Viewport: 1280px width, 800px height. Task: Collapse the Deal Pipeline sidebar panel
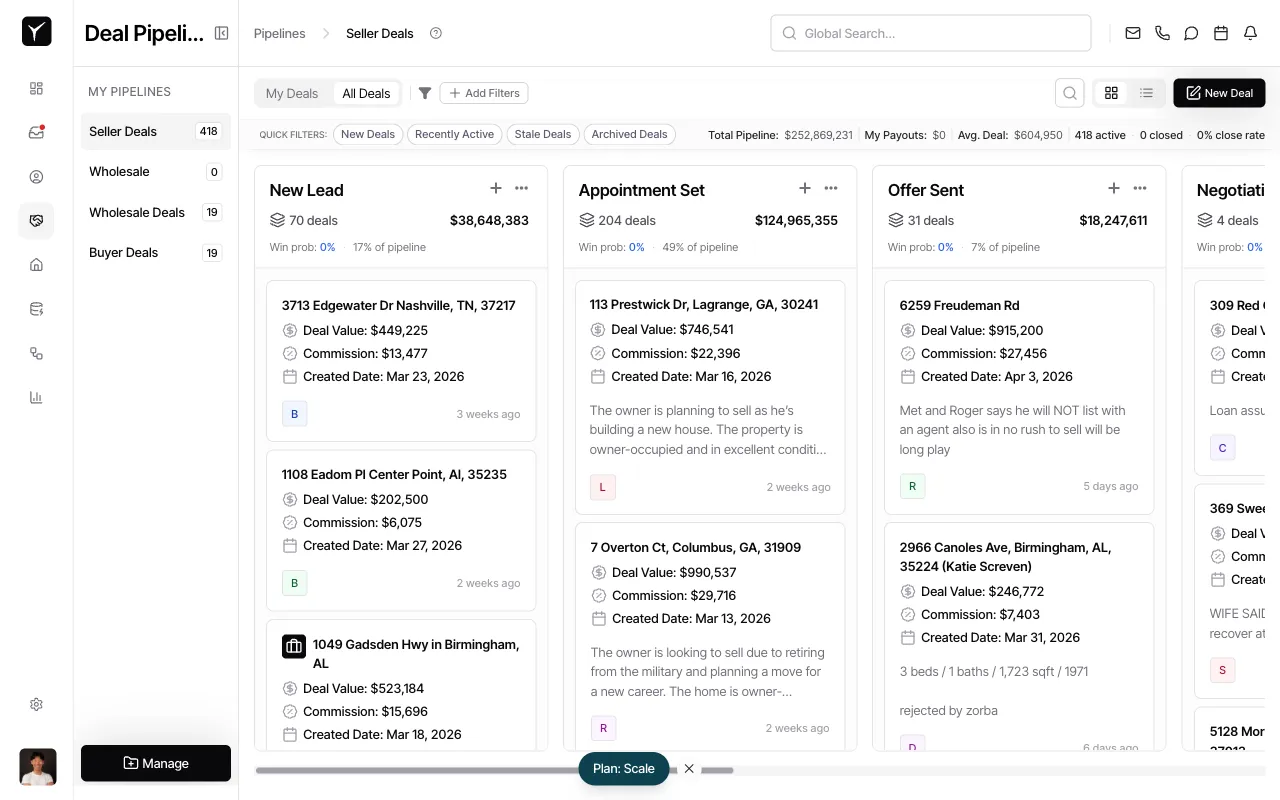coord(221,33)
